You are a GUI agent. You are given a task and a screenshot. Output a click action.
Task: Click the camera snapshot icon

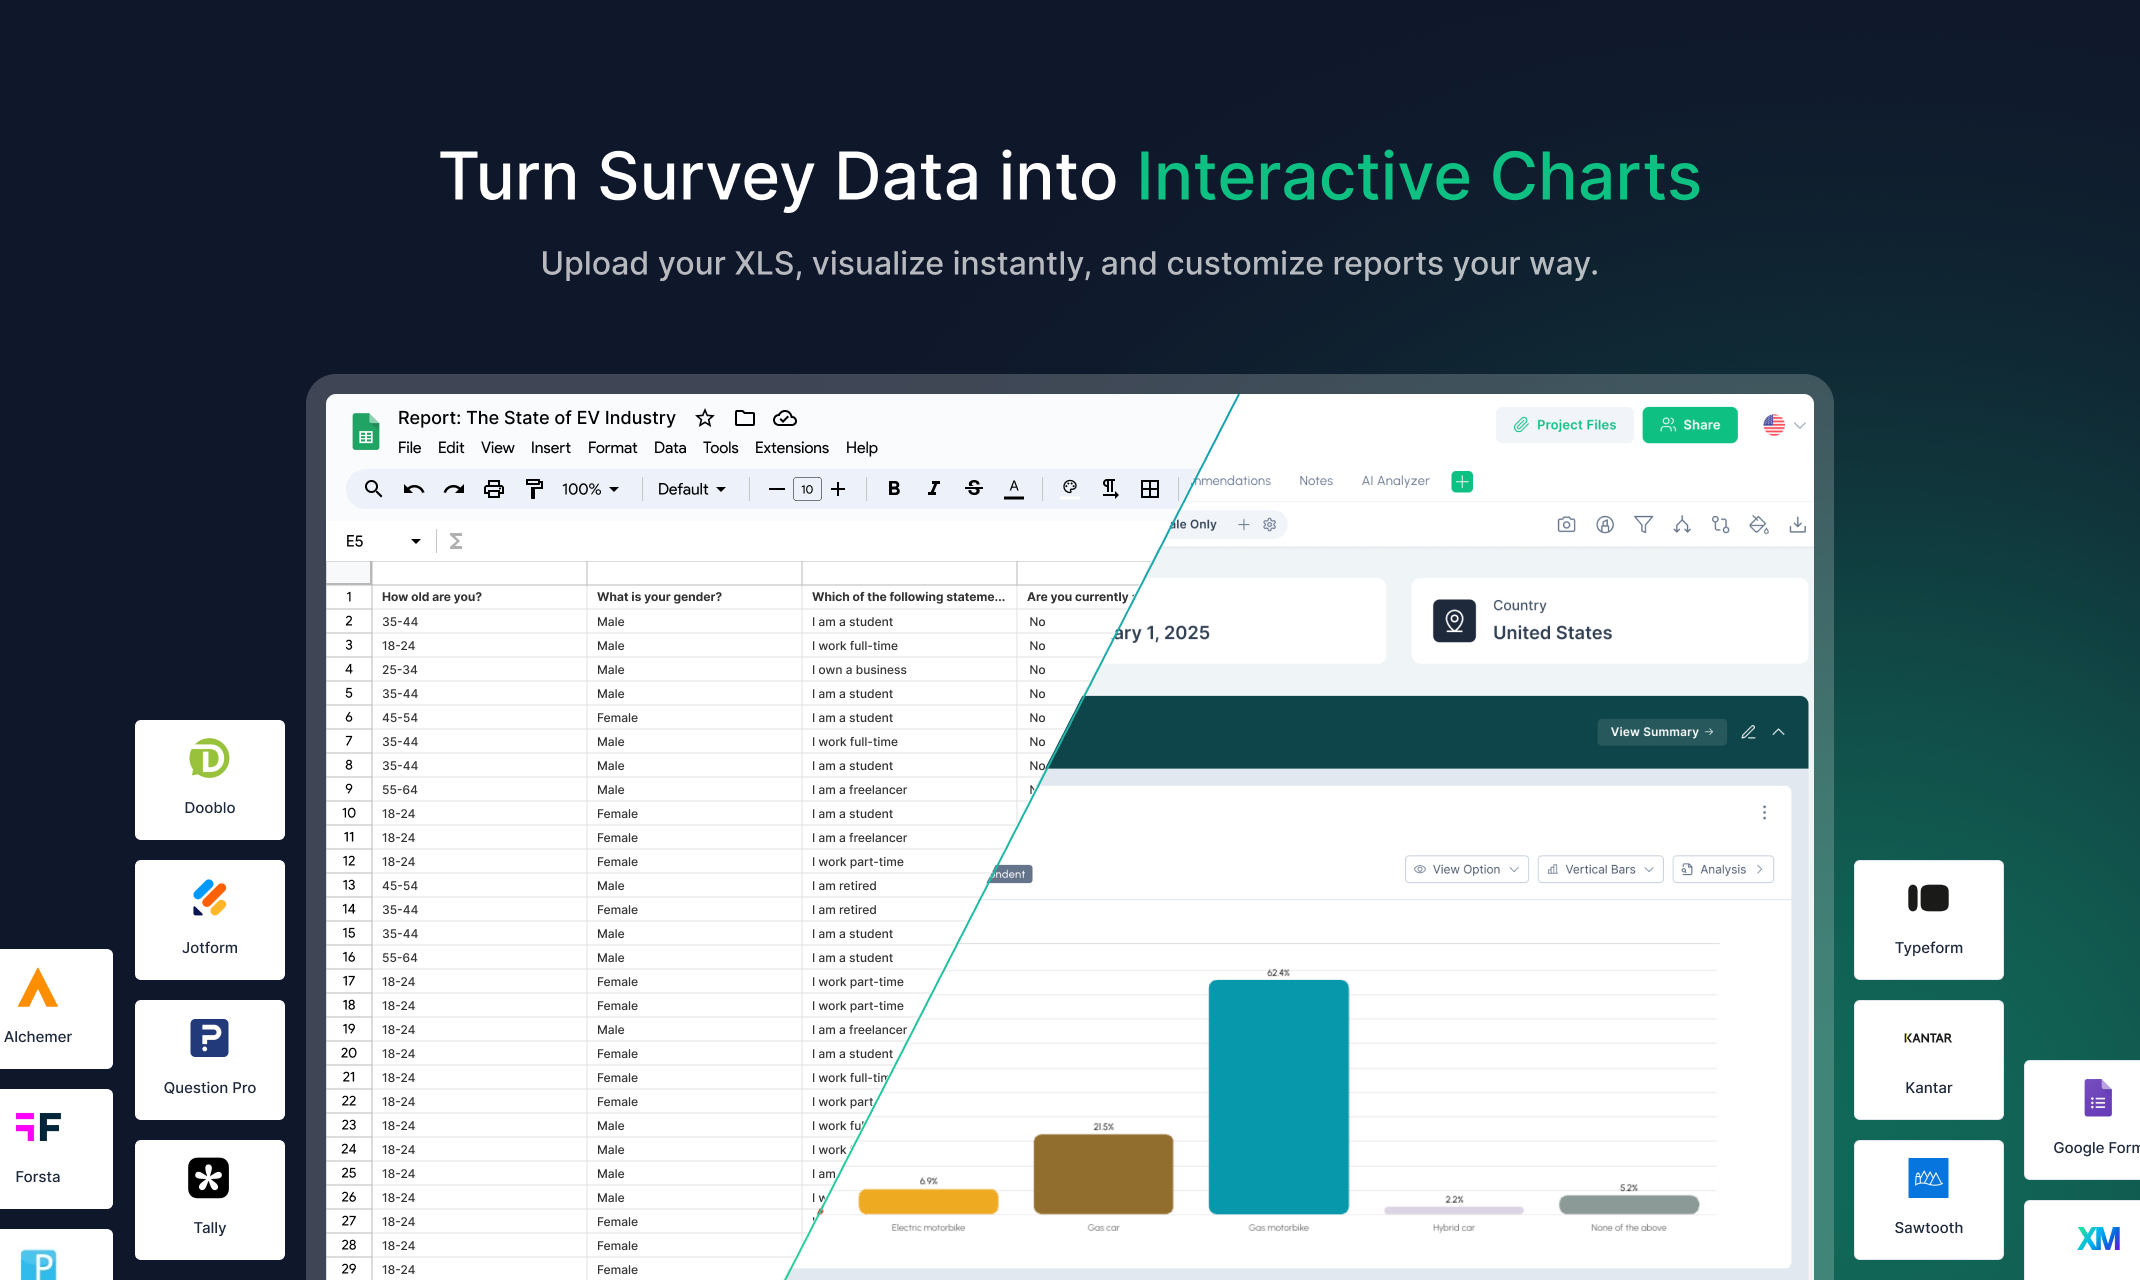[1566, 525]
